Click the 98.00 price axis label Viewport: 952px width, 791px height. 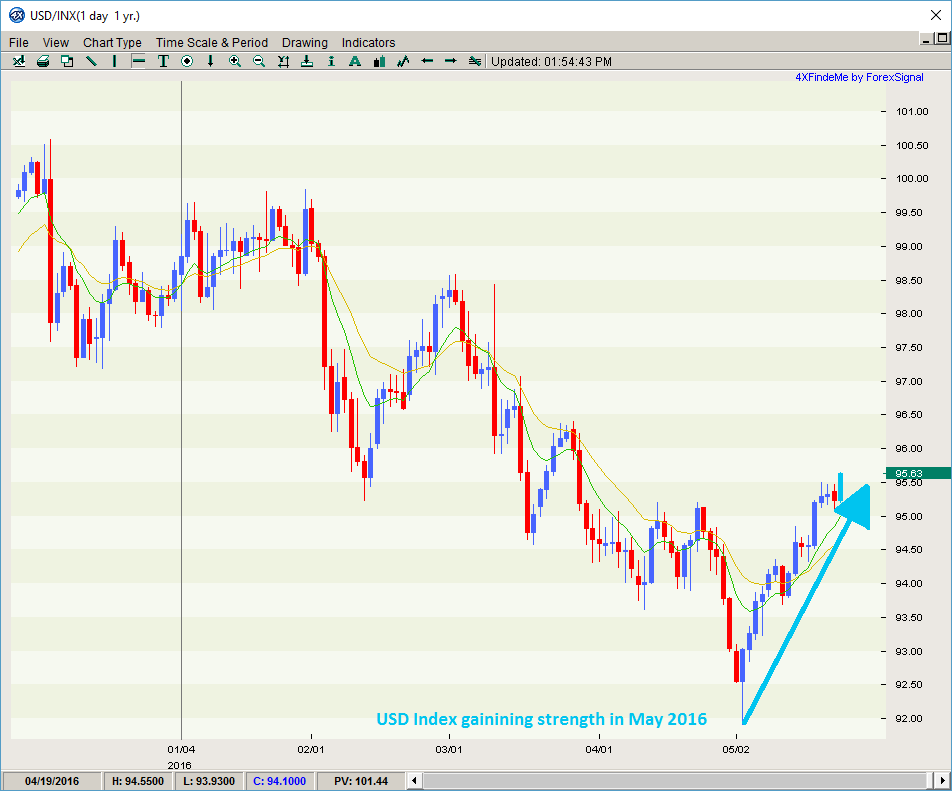909,314
